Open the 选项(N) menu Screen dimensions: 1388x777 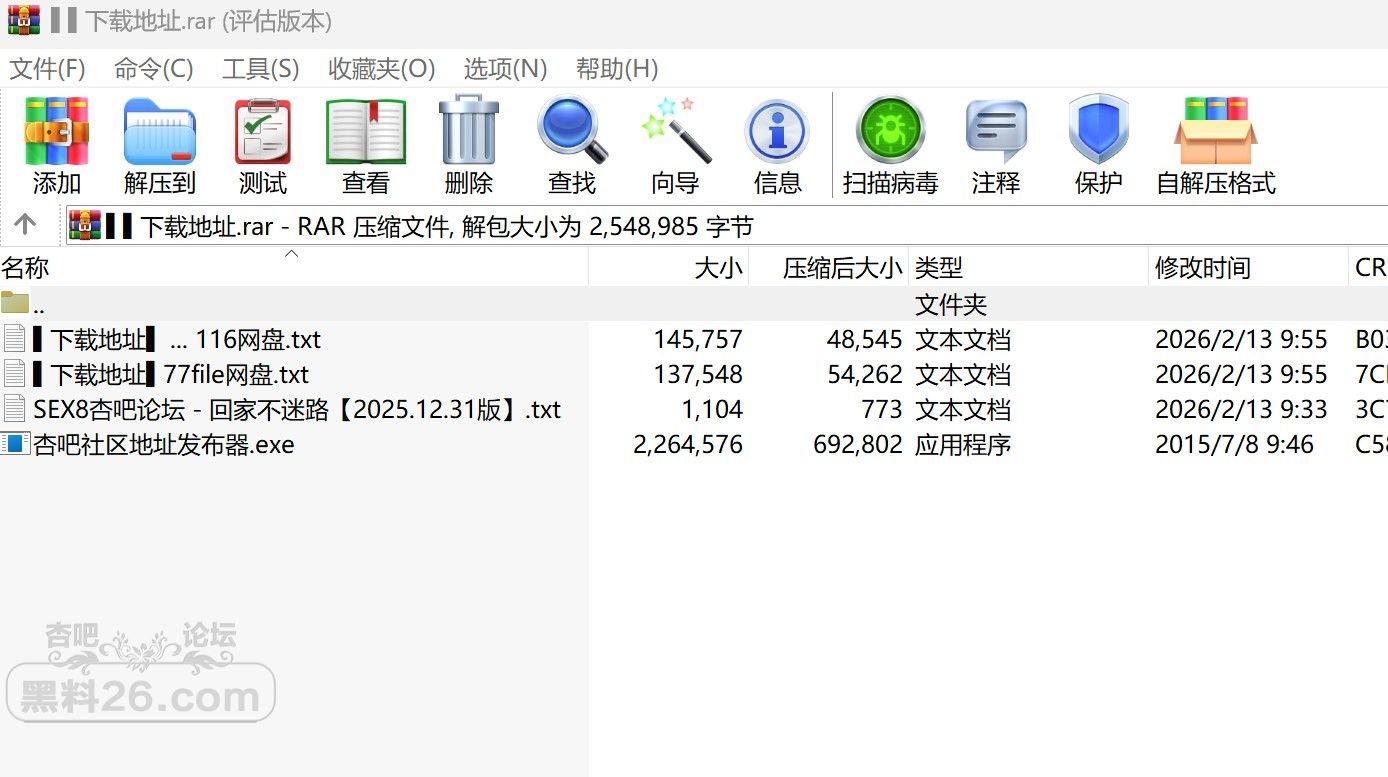[505, 69]
